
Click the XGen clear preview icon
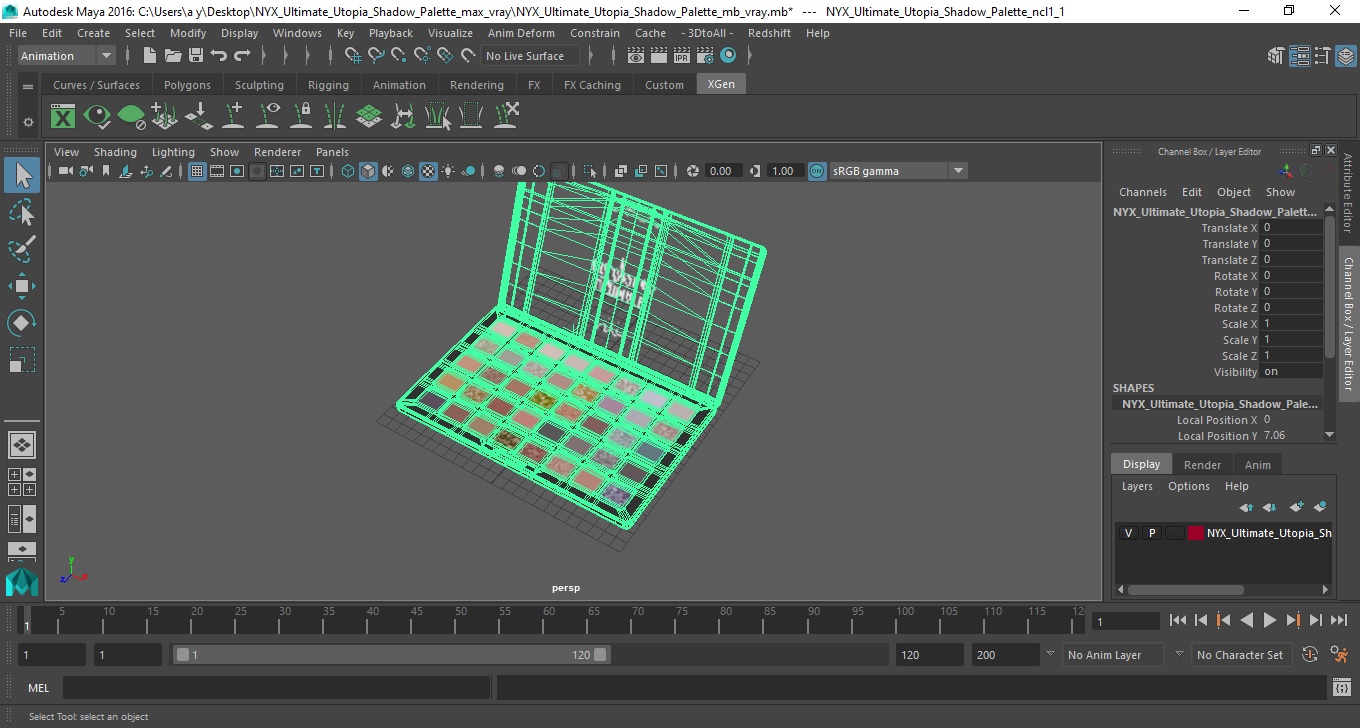pos(131,116)
